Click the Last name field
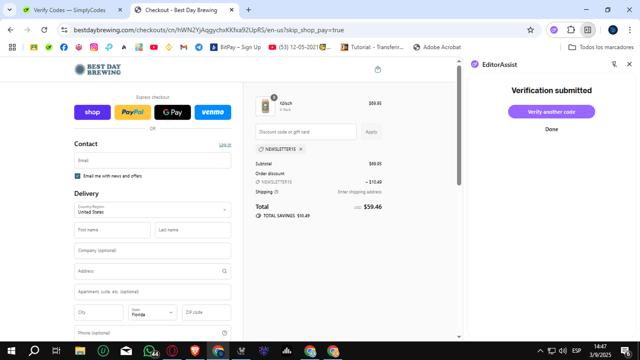 [x=193, y=230]
